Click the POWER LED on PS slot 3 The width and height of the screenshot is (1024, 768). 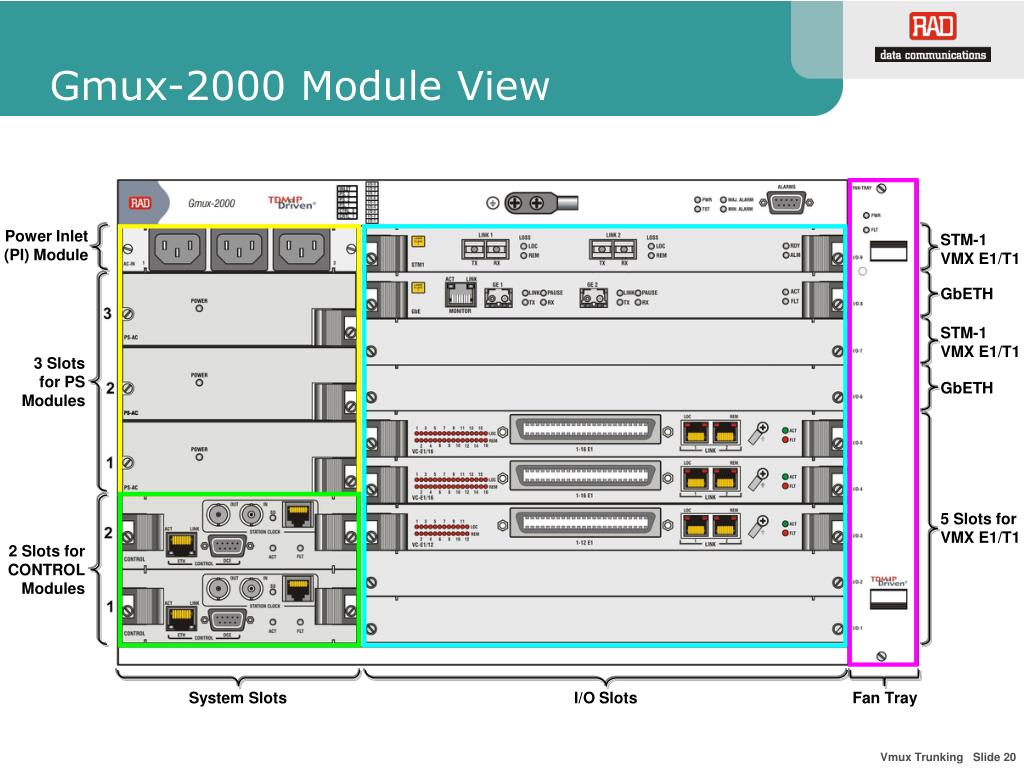(199, 308)
